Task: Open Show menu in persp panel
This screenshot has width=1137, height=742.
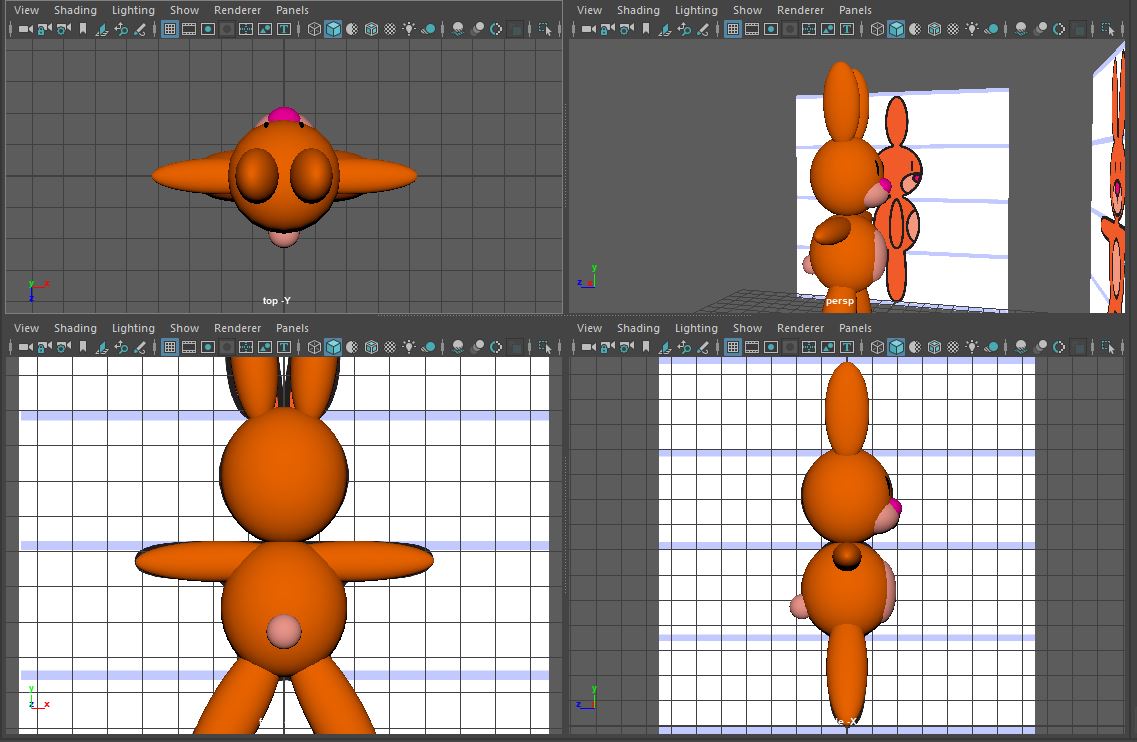Action: click(747, 10)
